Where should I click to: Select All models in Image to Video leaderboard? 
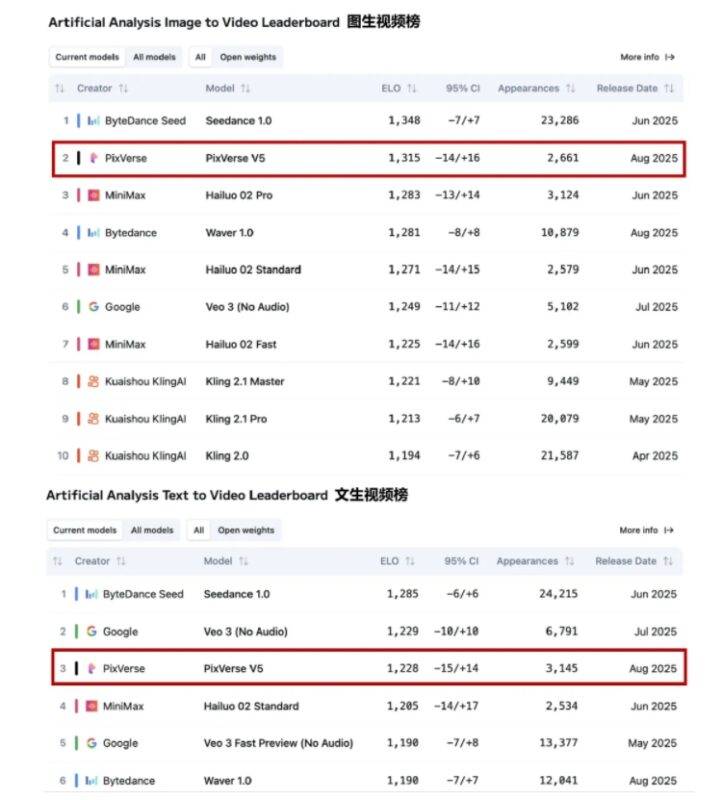pos(154,57)
